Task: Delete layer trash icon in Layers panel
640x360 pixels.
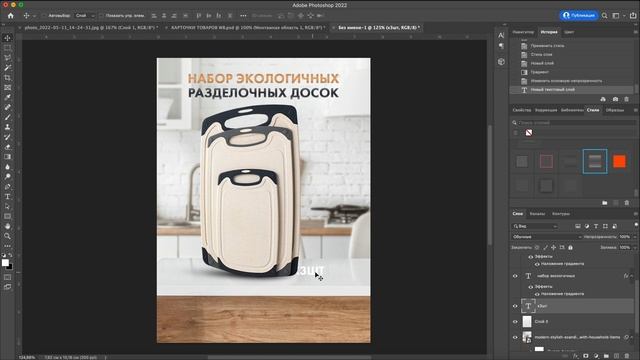Action: tap(627, 356)
